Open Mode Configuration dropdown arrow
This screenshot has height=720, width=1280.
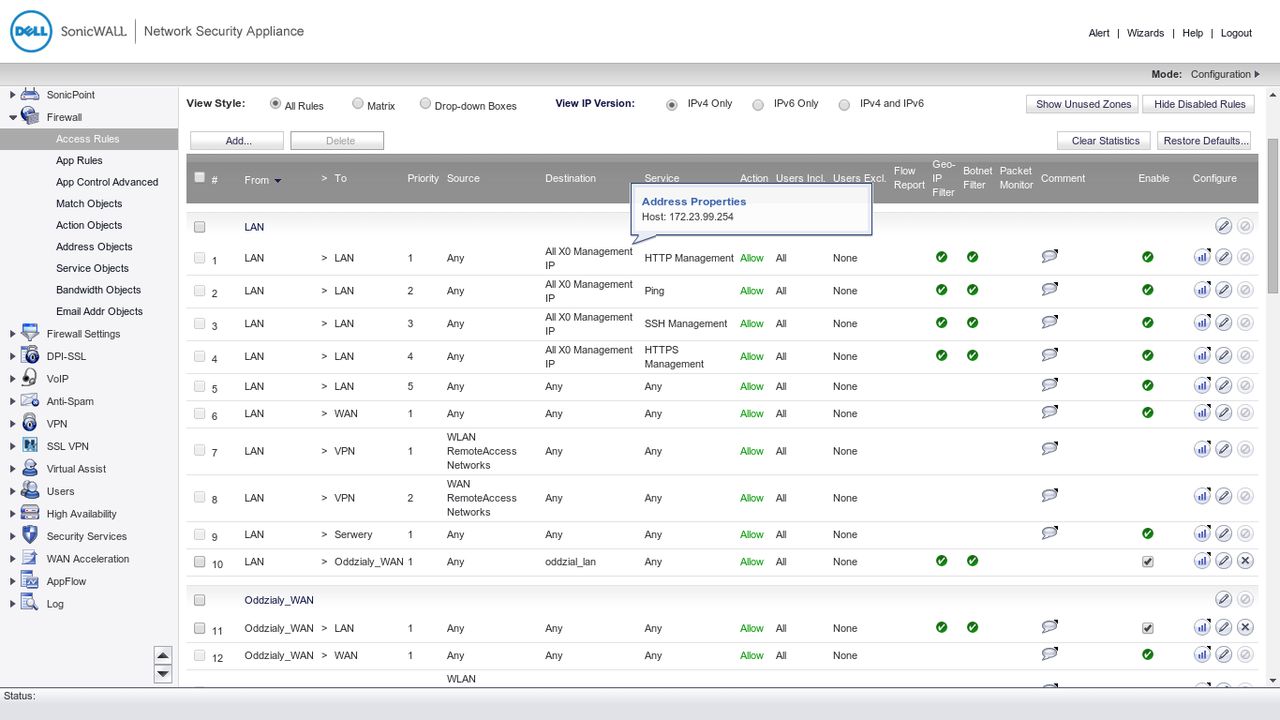[x=1257, y=74]
